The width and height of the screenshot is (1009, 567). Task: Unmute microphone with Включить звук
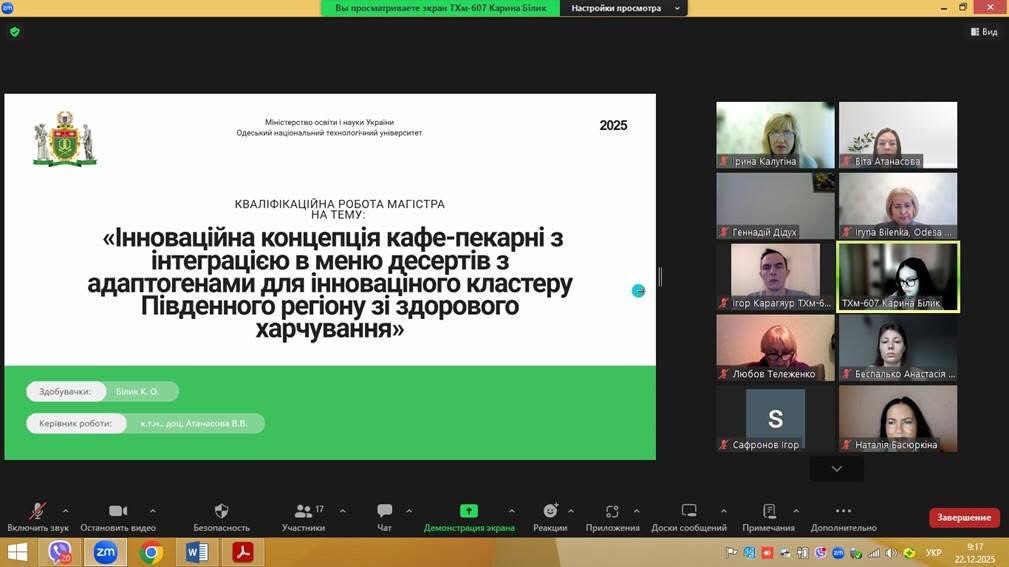[38, 512]
